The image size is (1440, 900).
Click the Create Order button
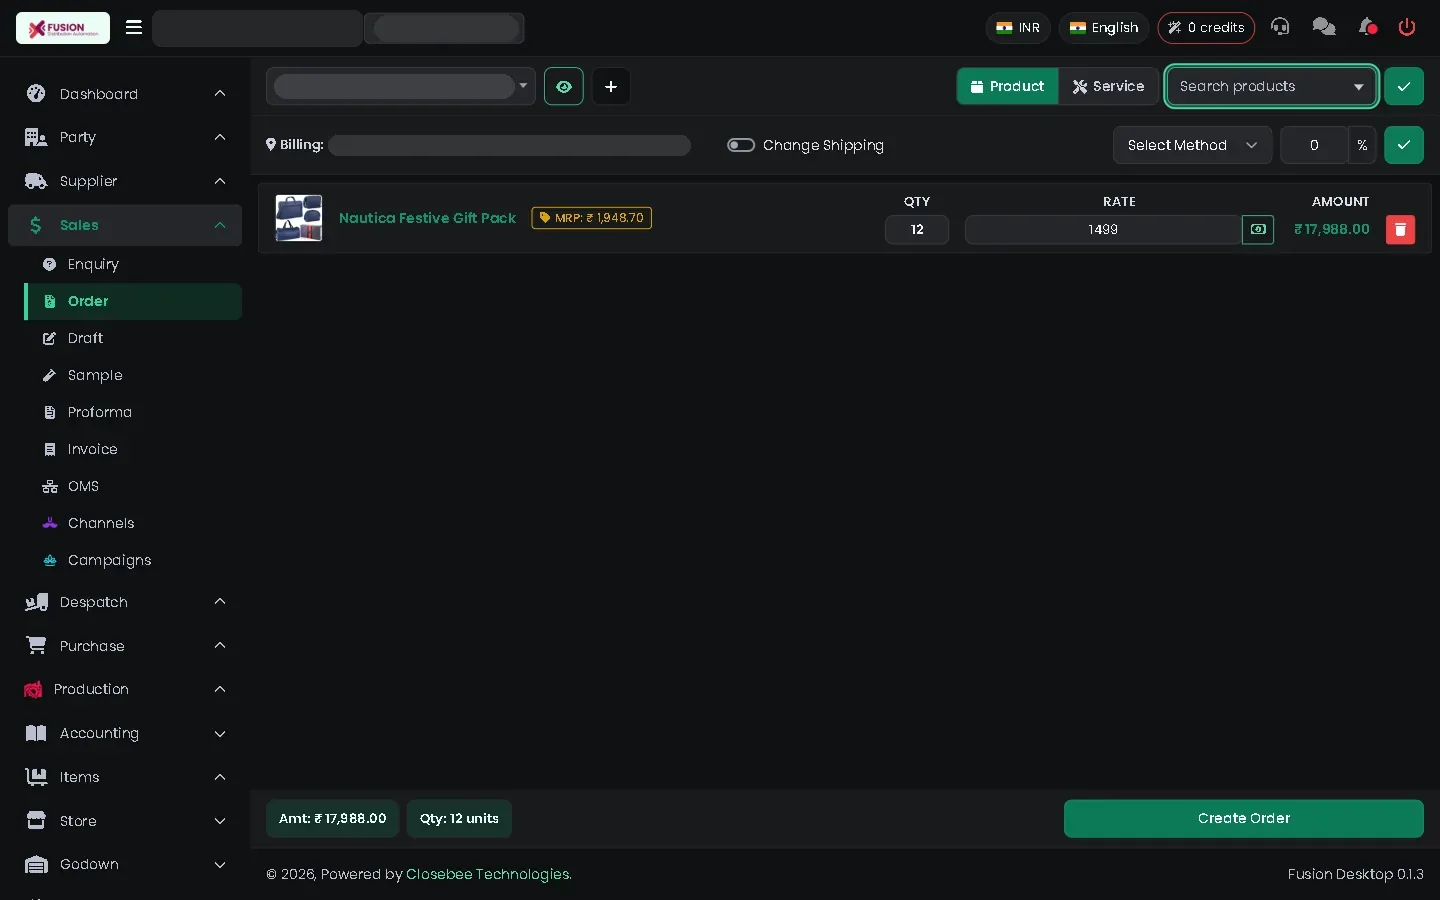(x=1243, y=818)
